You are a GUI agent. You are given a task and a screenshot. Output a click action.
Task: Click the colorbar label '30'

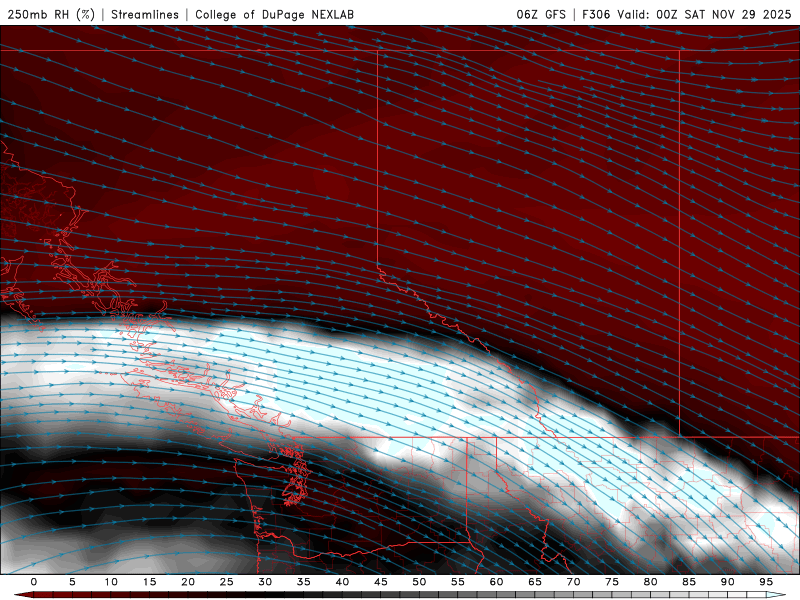pyautogui.click(x=265, y=582)
